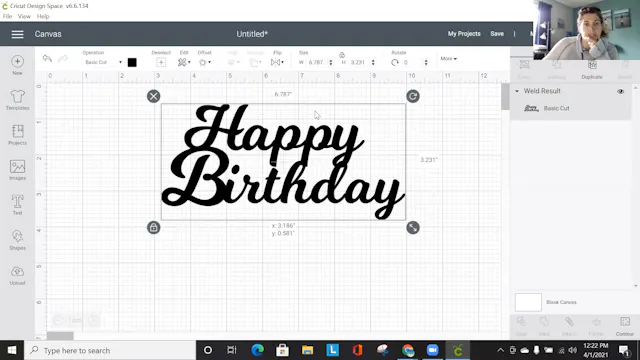640x360 pixels.
Task: Click the Undo arrow
Action: click(x=47, y=58)
